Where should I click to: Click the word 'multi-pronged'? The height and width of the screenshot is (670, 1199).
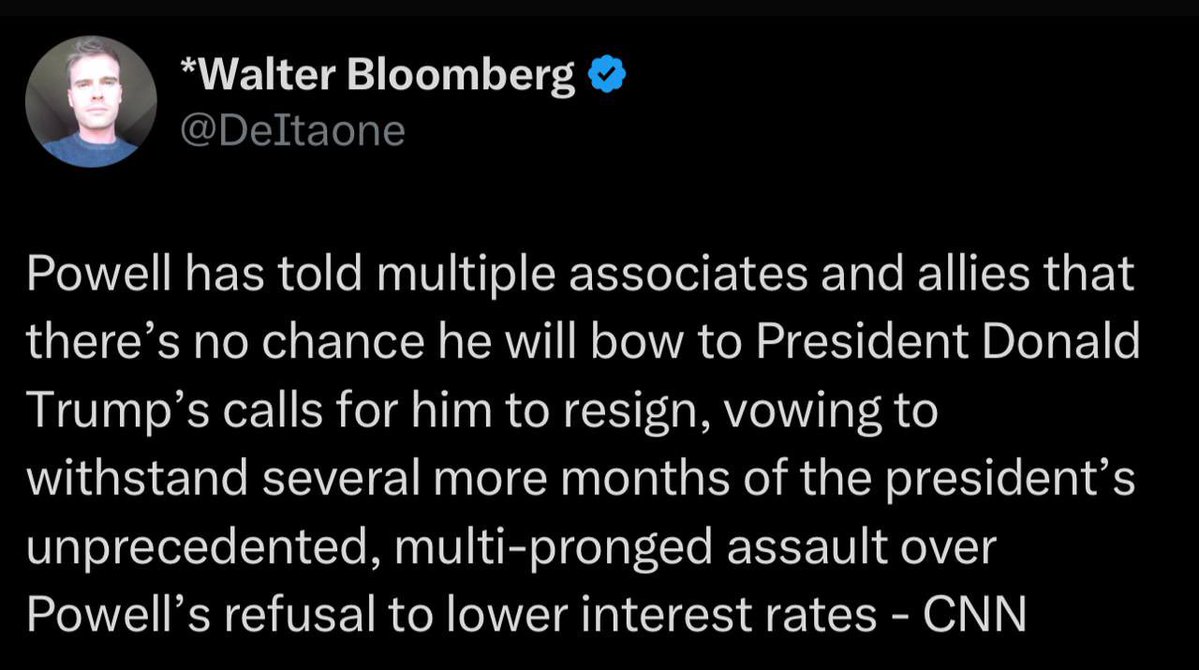click(554, 548)
